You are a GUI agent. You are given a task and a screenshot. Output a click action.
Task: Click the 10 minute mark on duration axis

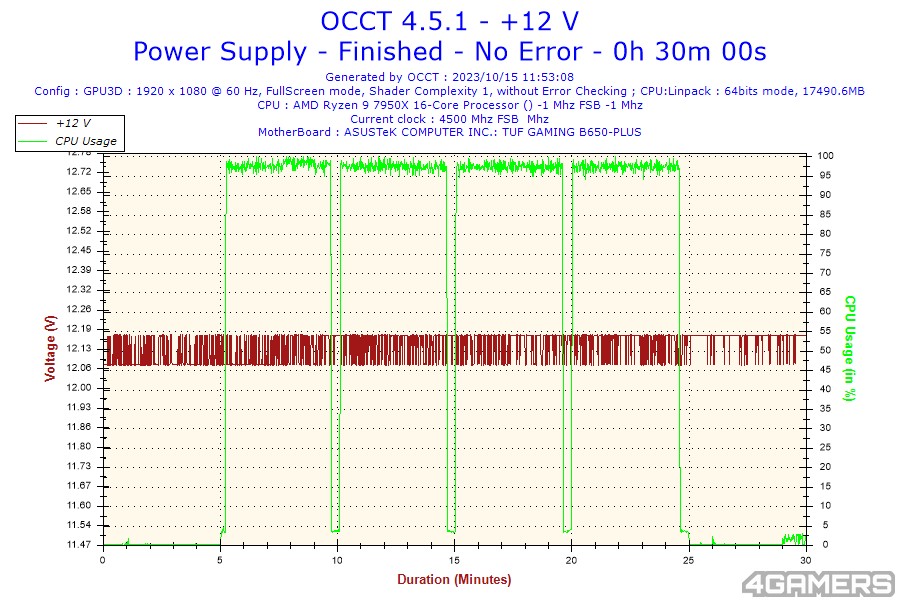(x=337, y=560)
